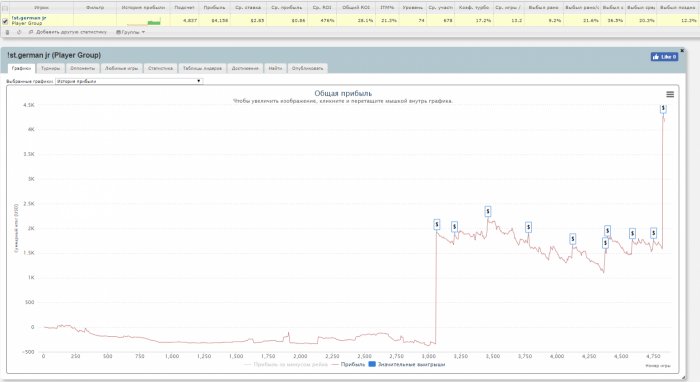Switch to the 'Достижения' tab
The width and height of the screenshot is (700, 382).
click(x=245, y=68)
